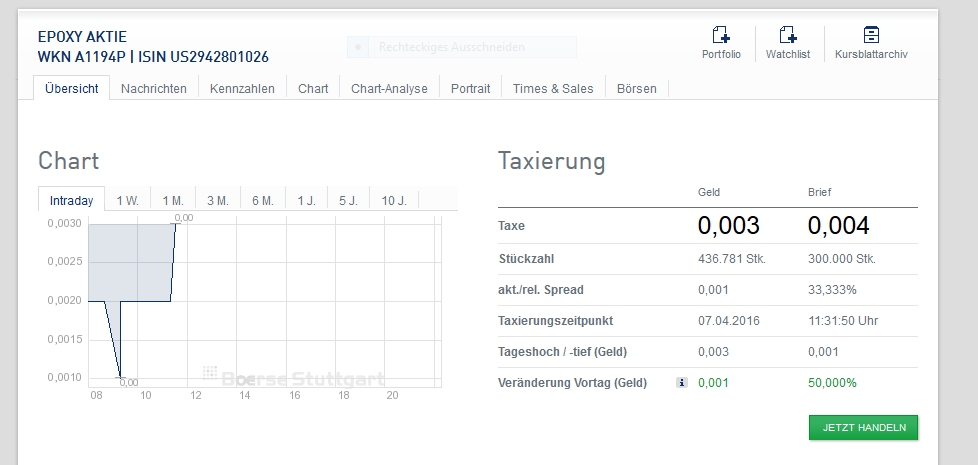Open the Portrait tab

[x=470, y=89]
